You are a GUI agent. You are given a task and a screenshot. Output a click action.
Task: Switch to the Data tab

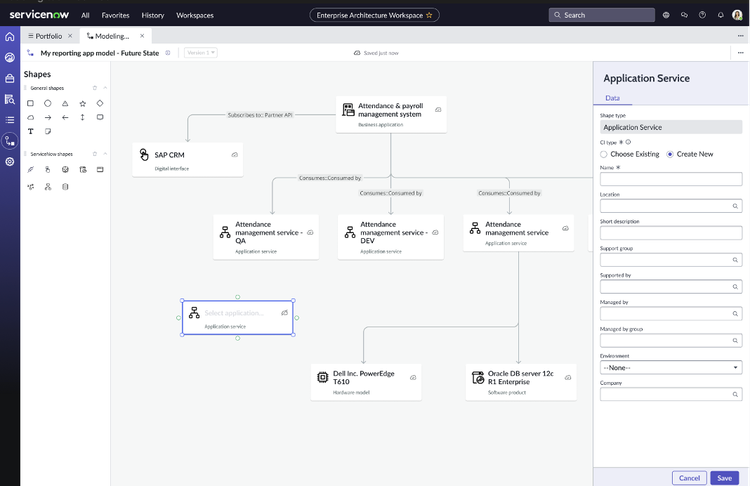click(612, 98)
